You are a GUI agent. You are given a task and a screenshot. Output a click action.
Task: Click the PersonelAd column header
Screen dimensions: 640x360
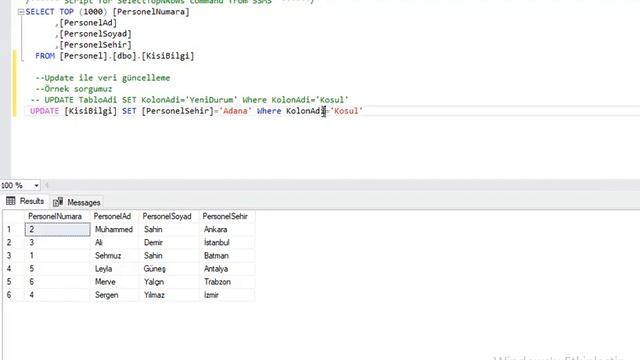tap(114, 216)
